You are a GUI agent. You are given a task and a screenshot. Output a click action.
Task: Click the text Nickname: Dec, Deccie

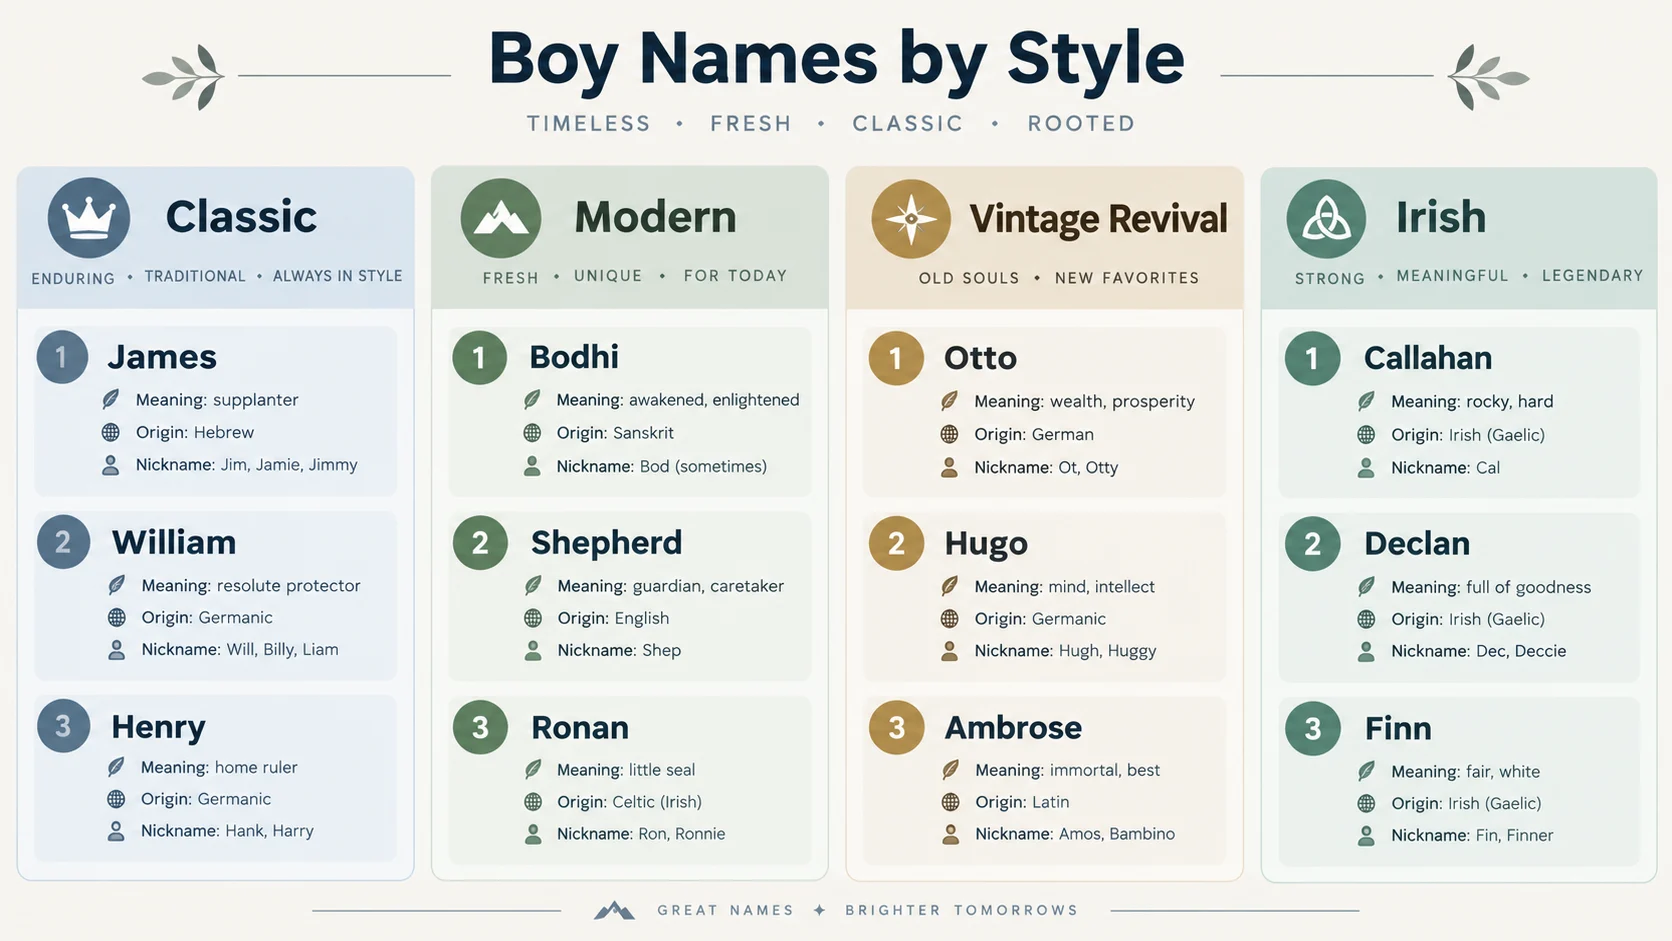(1479, 651)
